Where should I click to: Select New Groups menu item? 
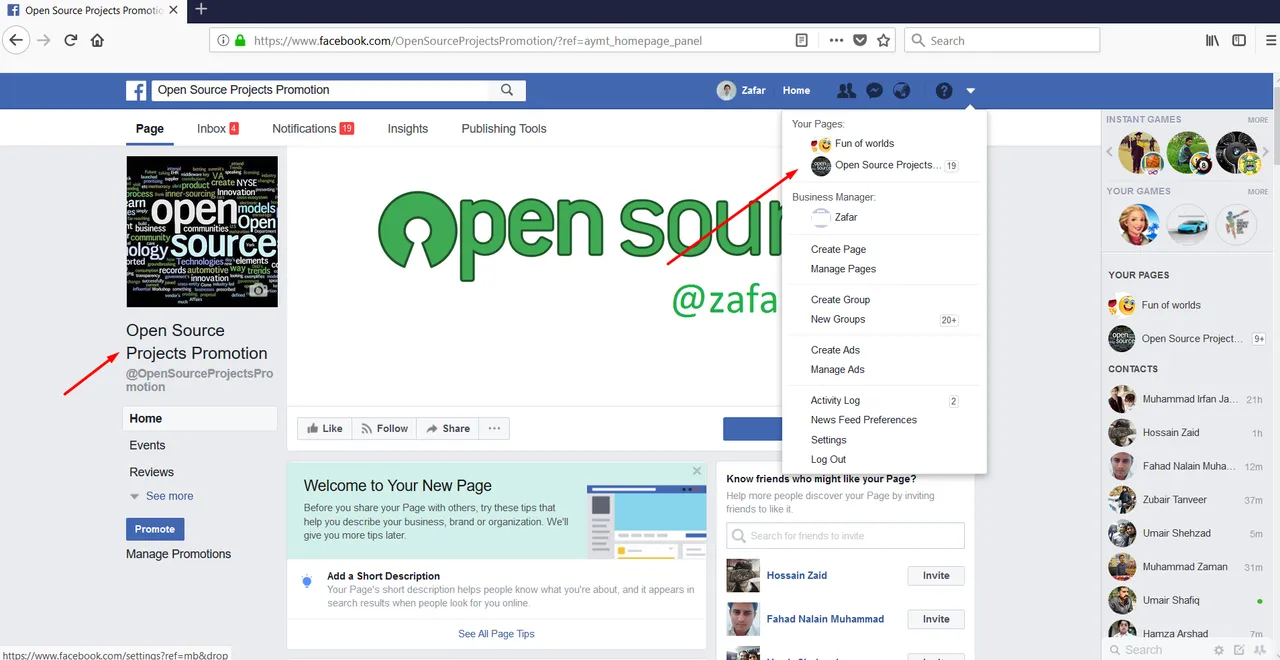(x=838, y=319)
